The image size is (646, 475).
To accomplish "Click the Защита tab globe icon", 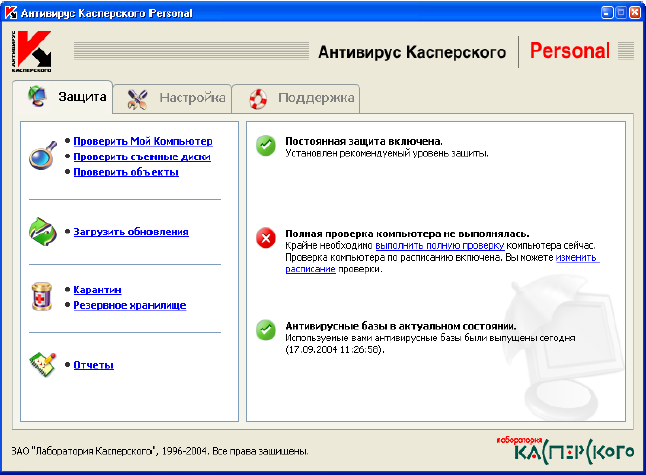I will click(37, 96).
